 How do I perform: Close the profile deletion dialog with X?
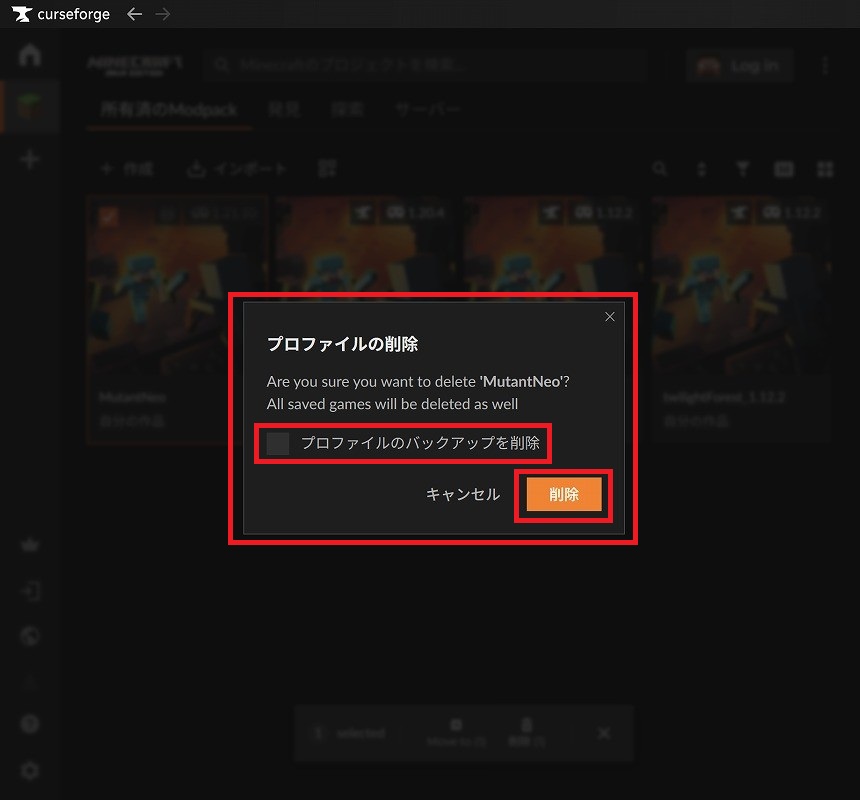pos(610,317)
